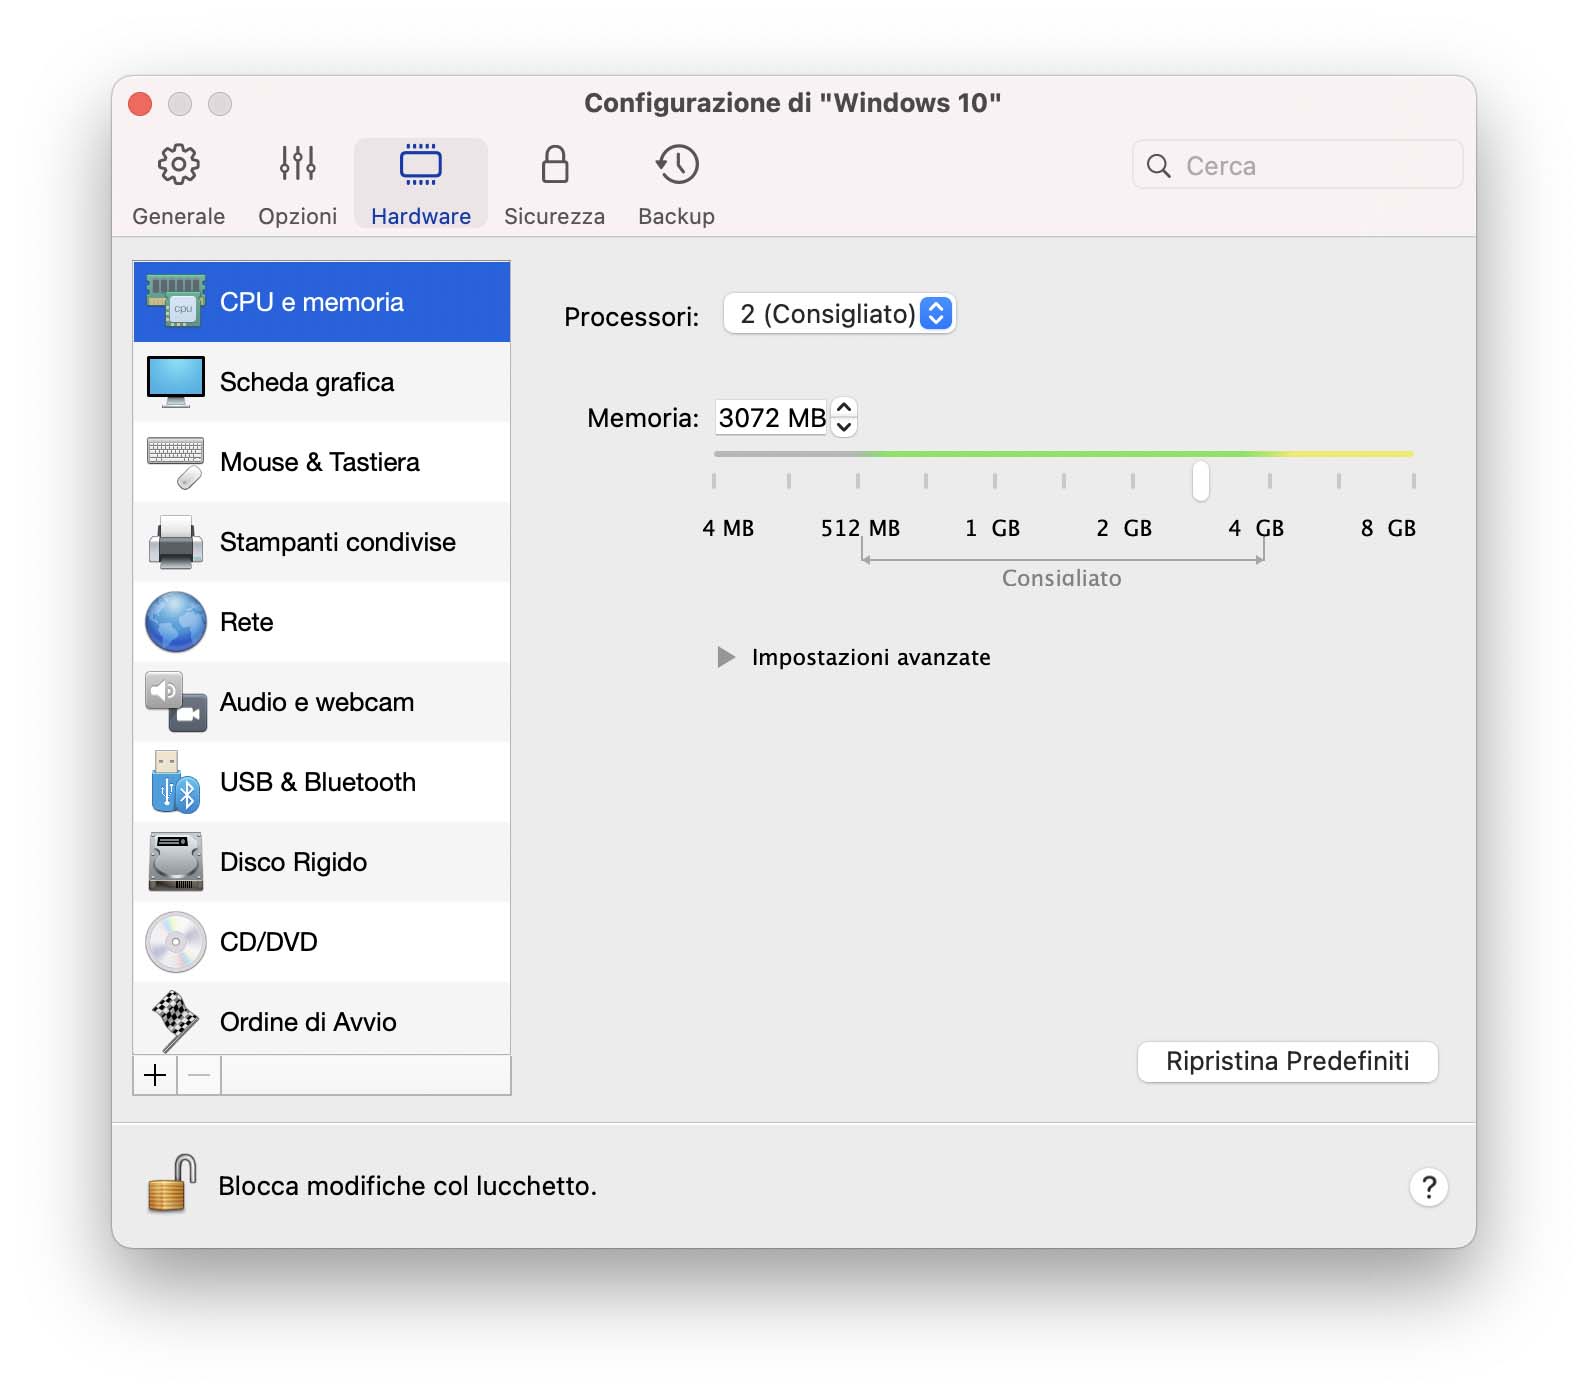1588x1396 pixels.
Task: Select Stampanti condivise in sidebar
Action: [322, 542]
